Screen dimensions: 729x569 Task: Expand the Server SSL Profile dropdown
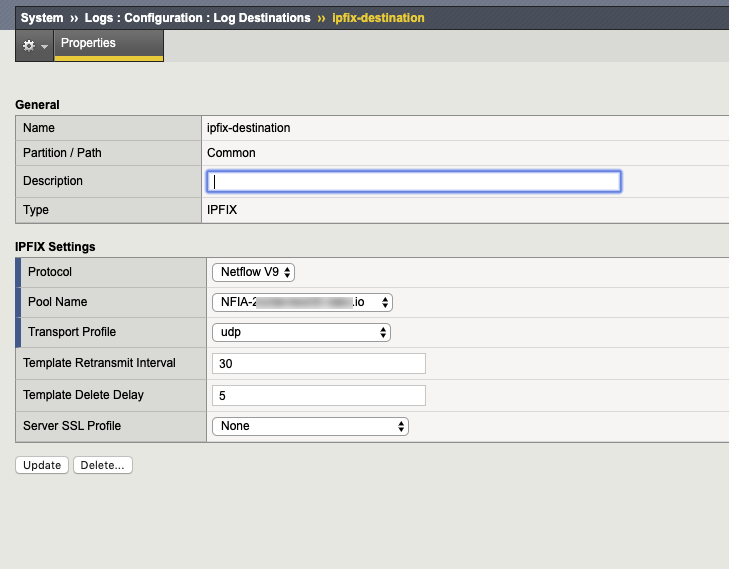310,426
